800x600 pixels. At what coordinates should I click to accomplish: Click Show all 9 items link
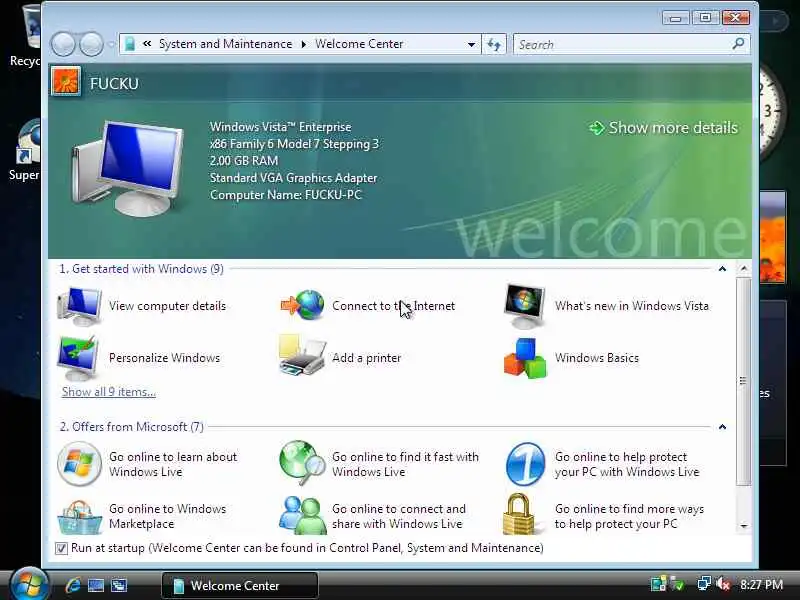tap(109, 392)
